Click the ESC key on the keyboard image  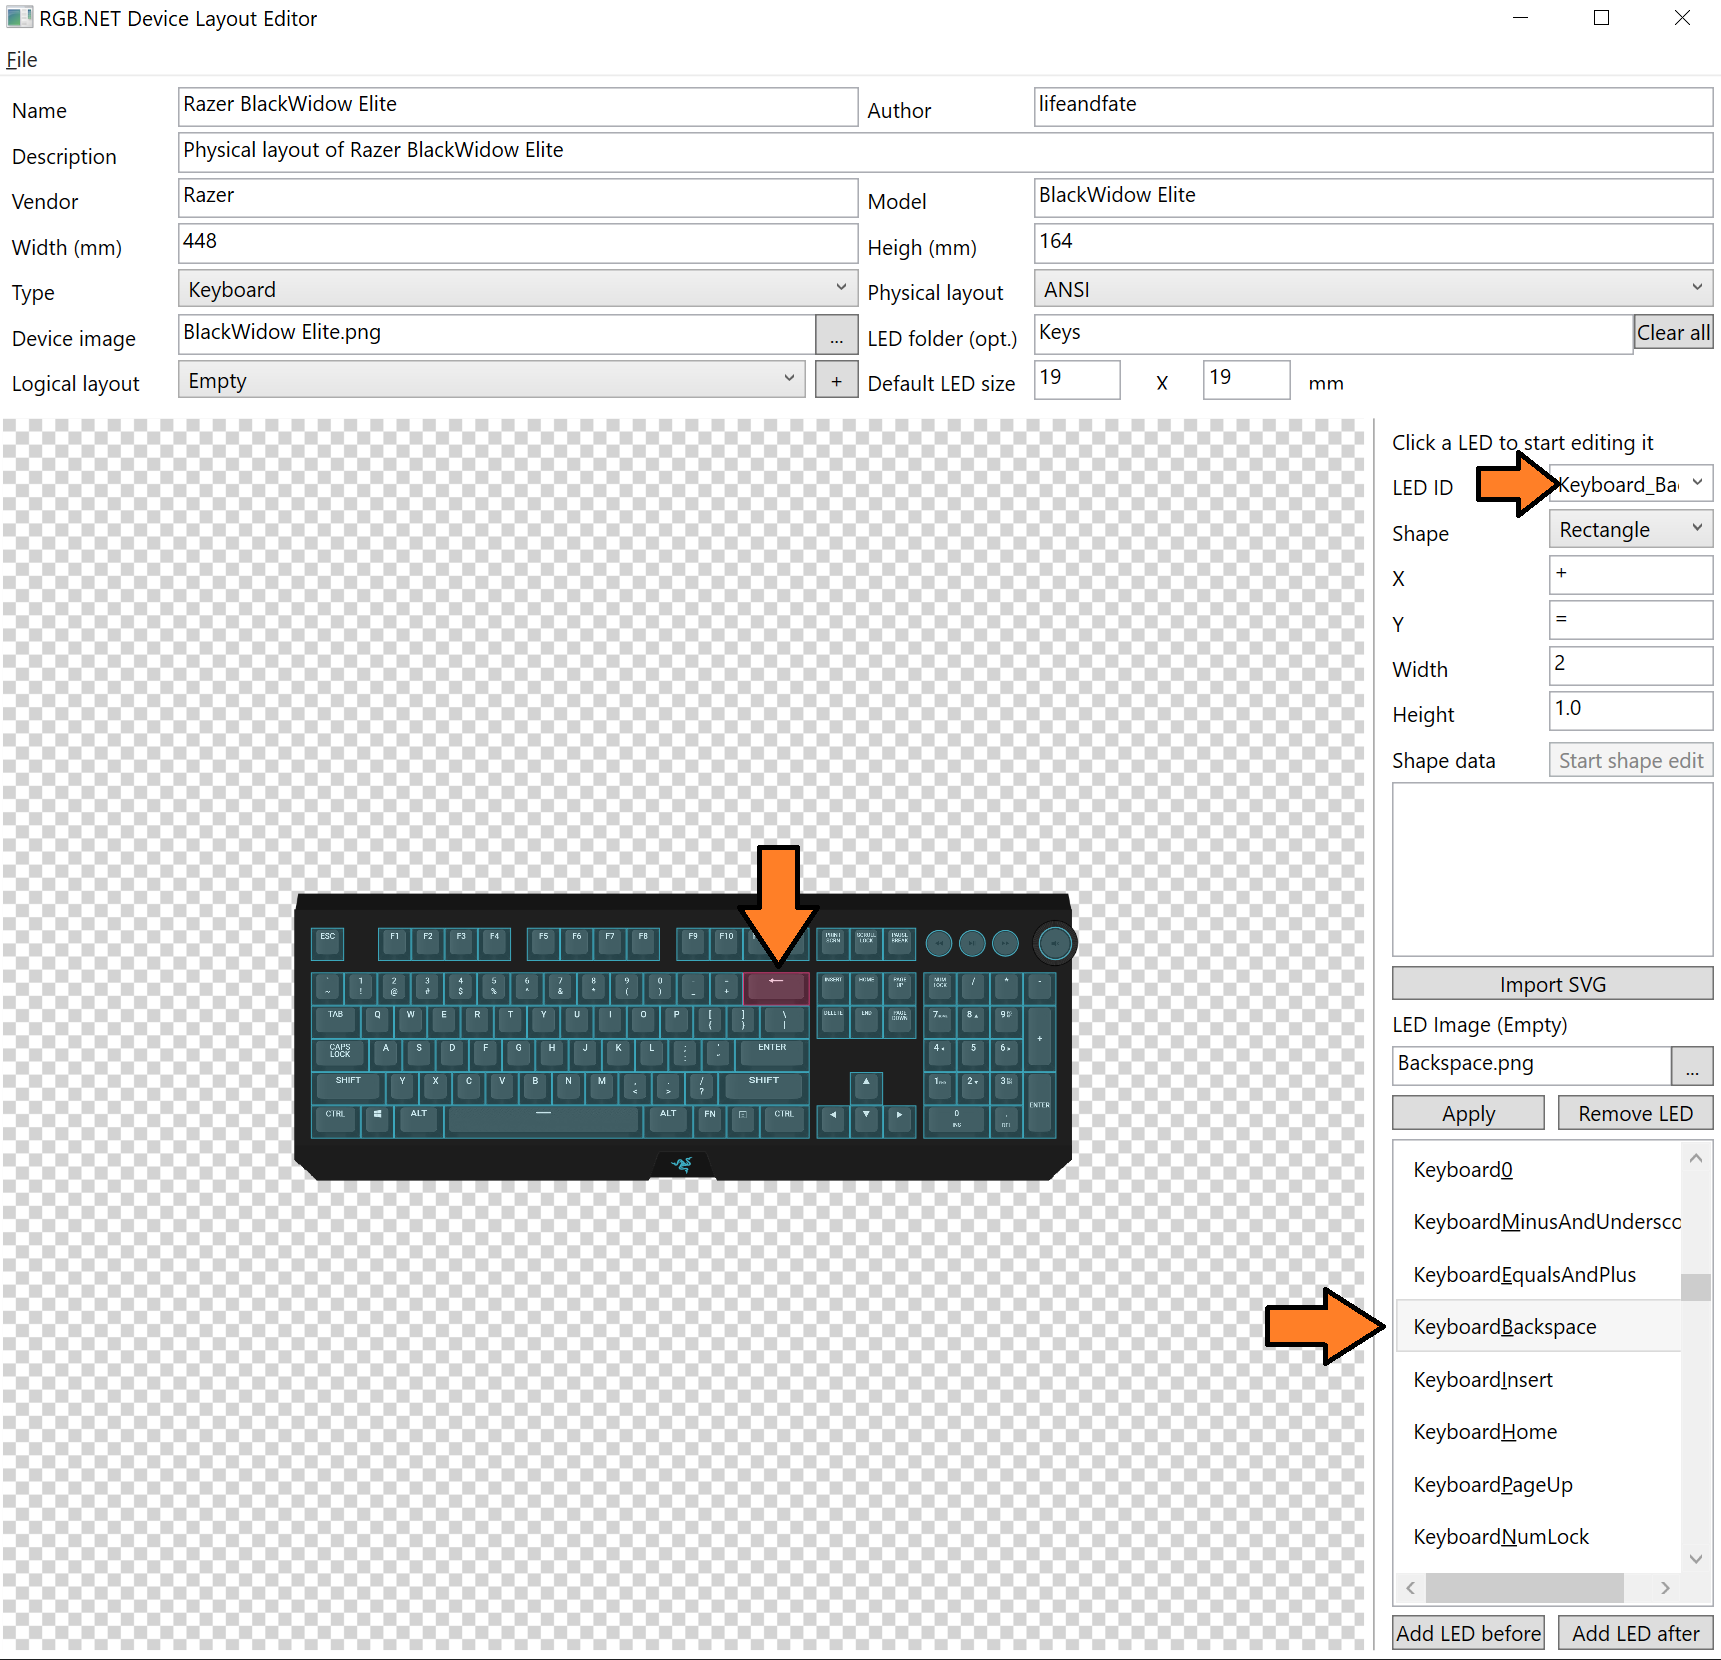(328, 942)
